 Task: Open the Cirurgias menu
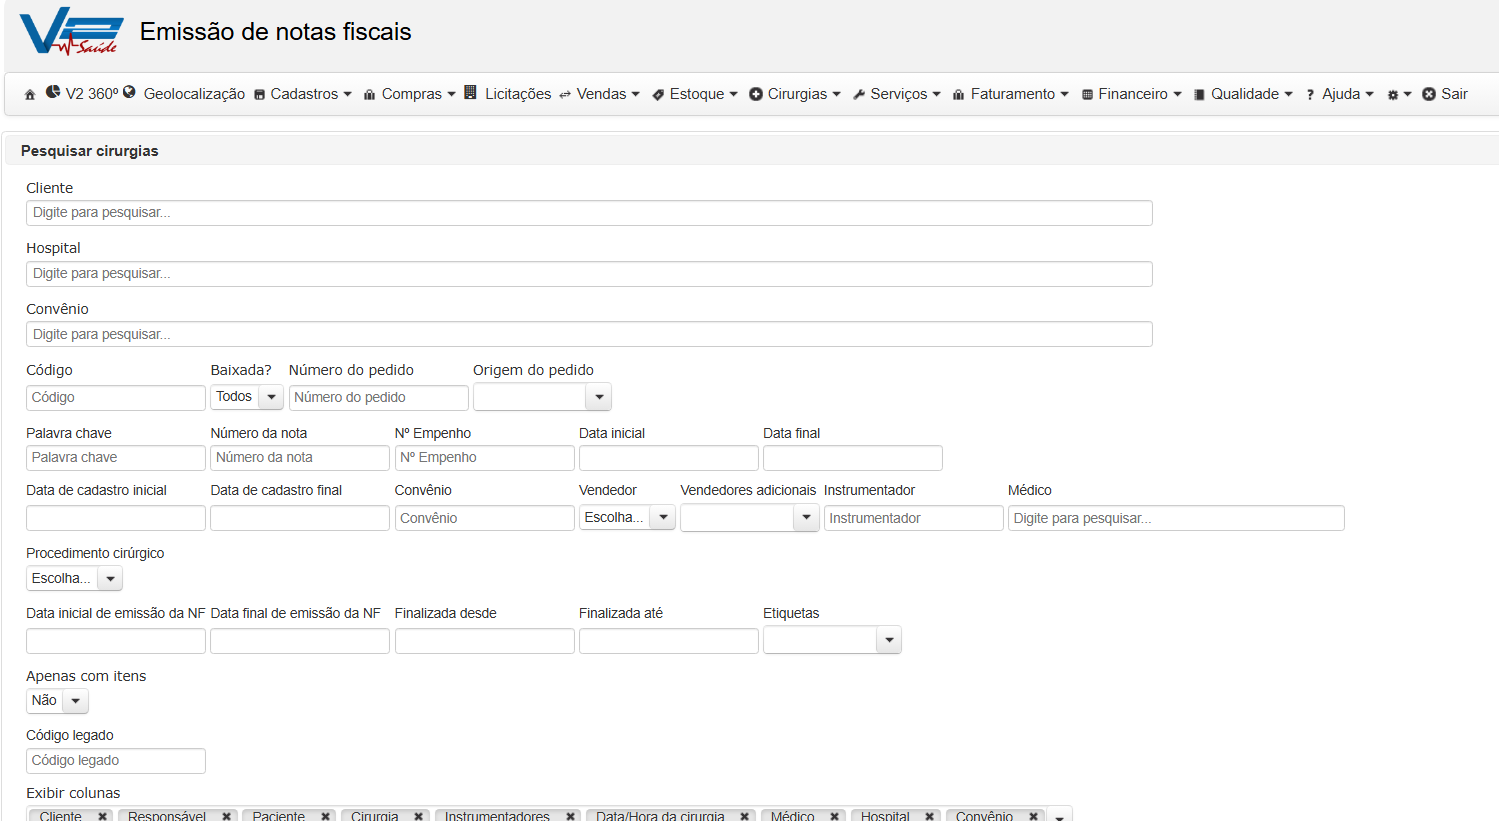tap(795, 94)
